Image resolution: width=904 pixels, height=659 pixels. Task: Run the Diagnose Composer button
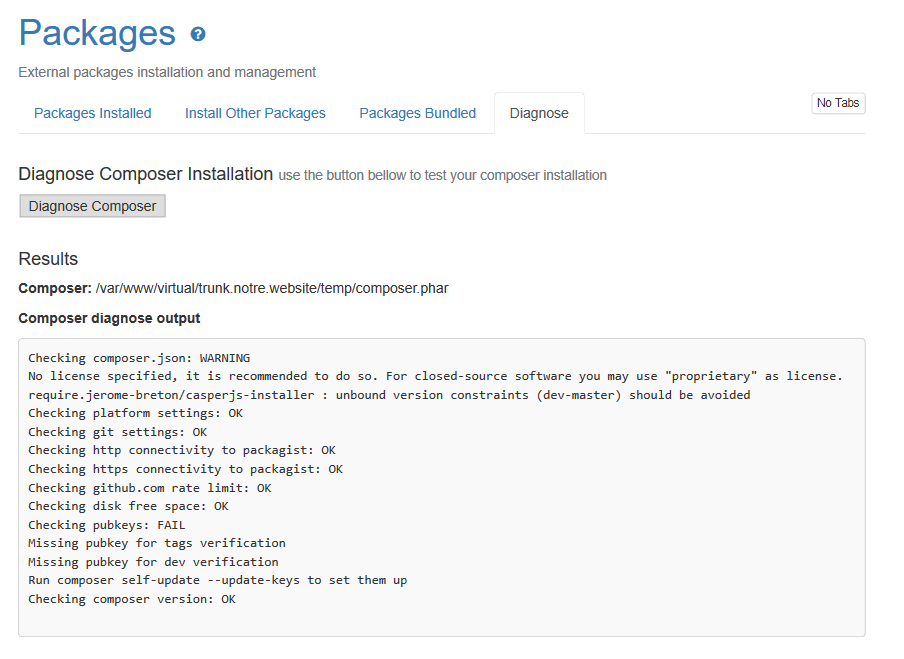92,206
